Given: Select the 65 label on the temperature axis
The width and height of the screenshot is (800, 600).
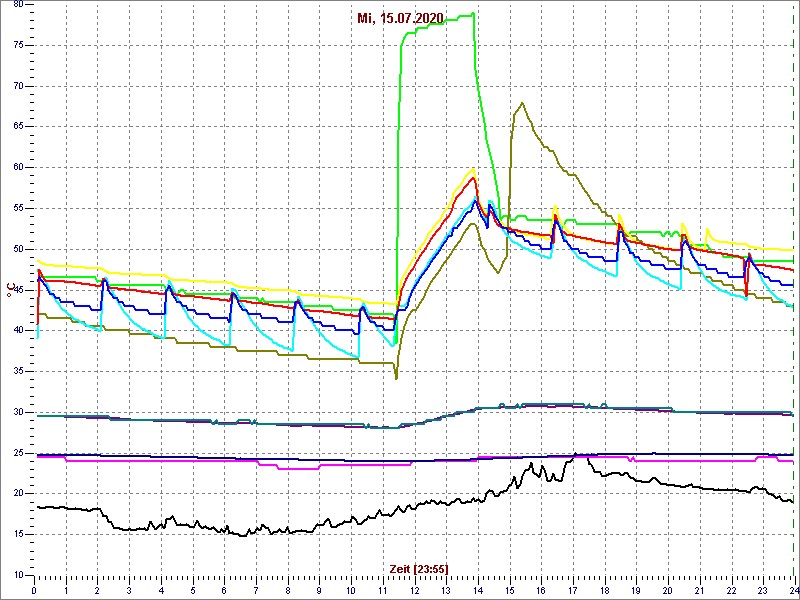Looking at the screenshot, I should pyautogui.click(x=18, y=127).
